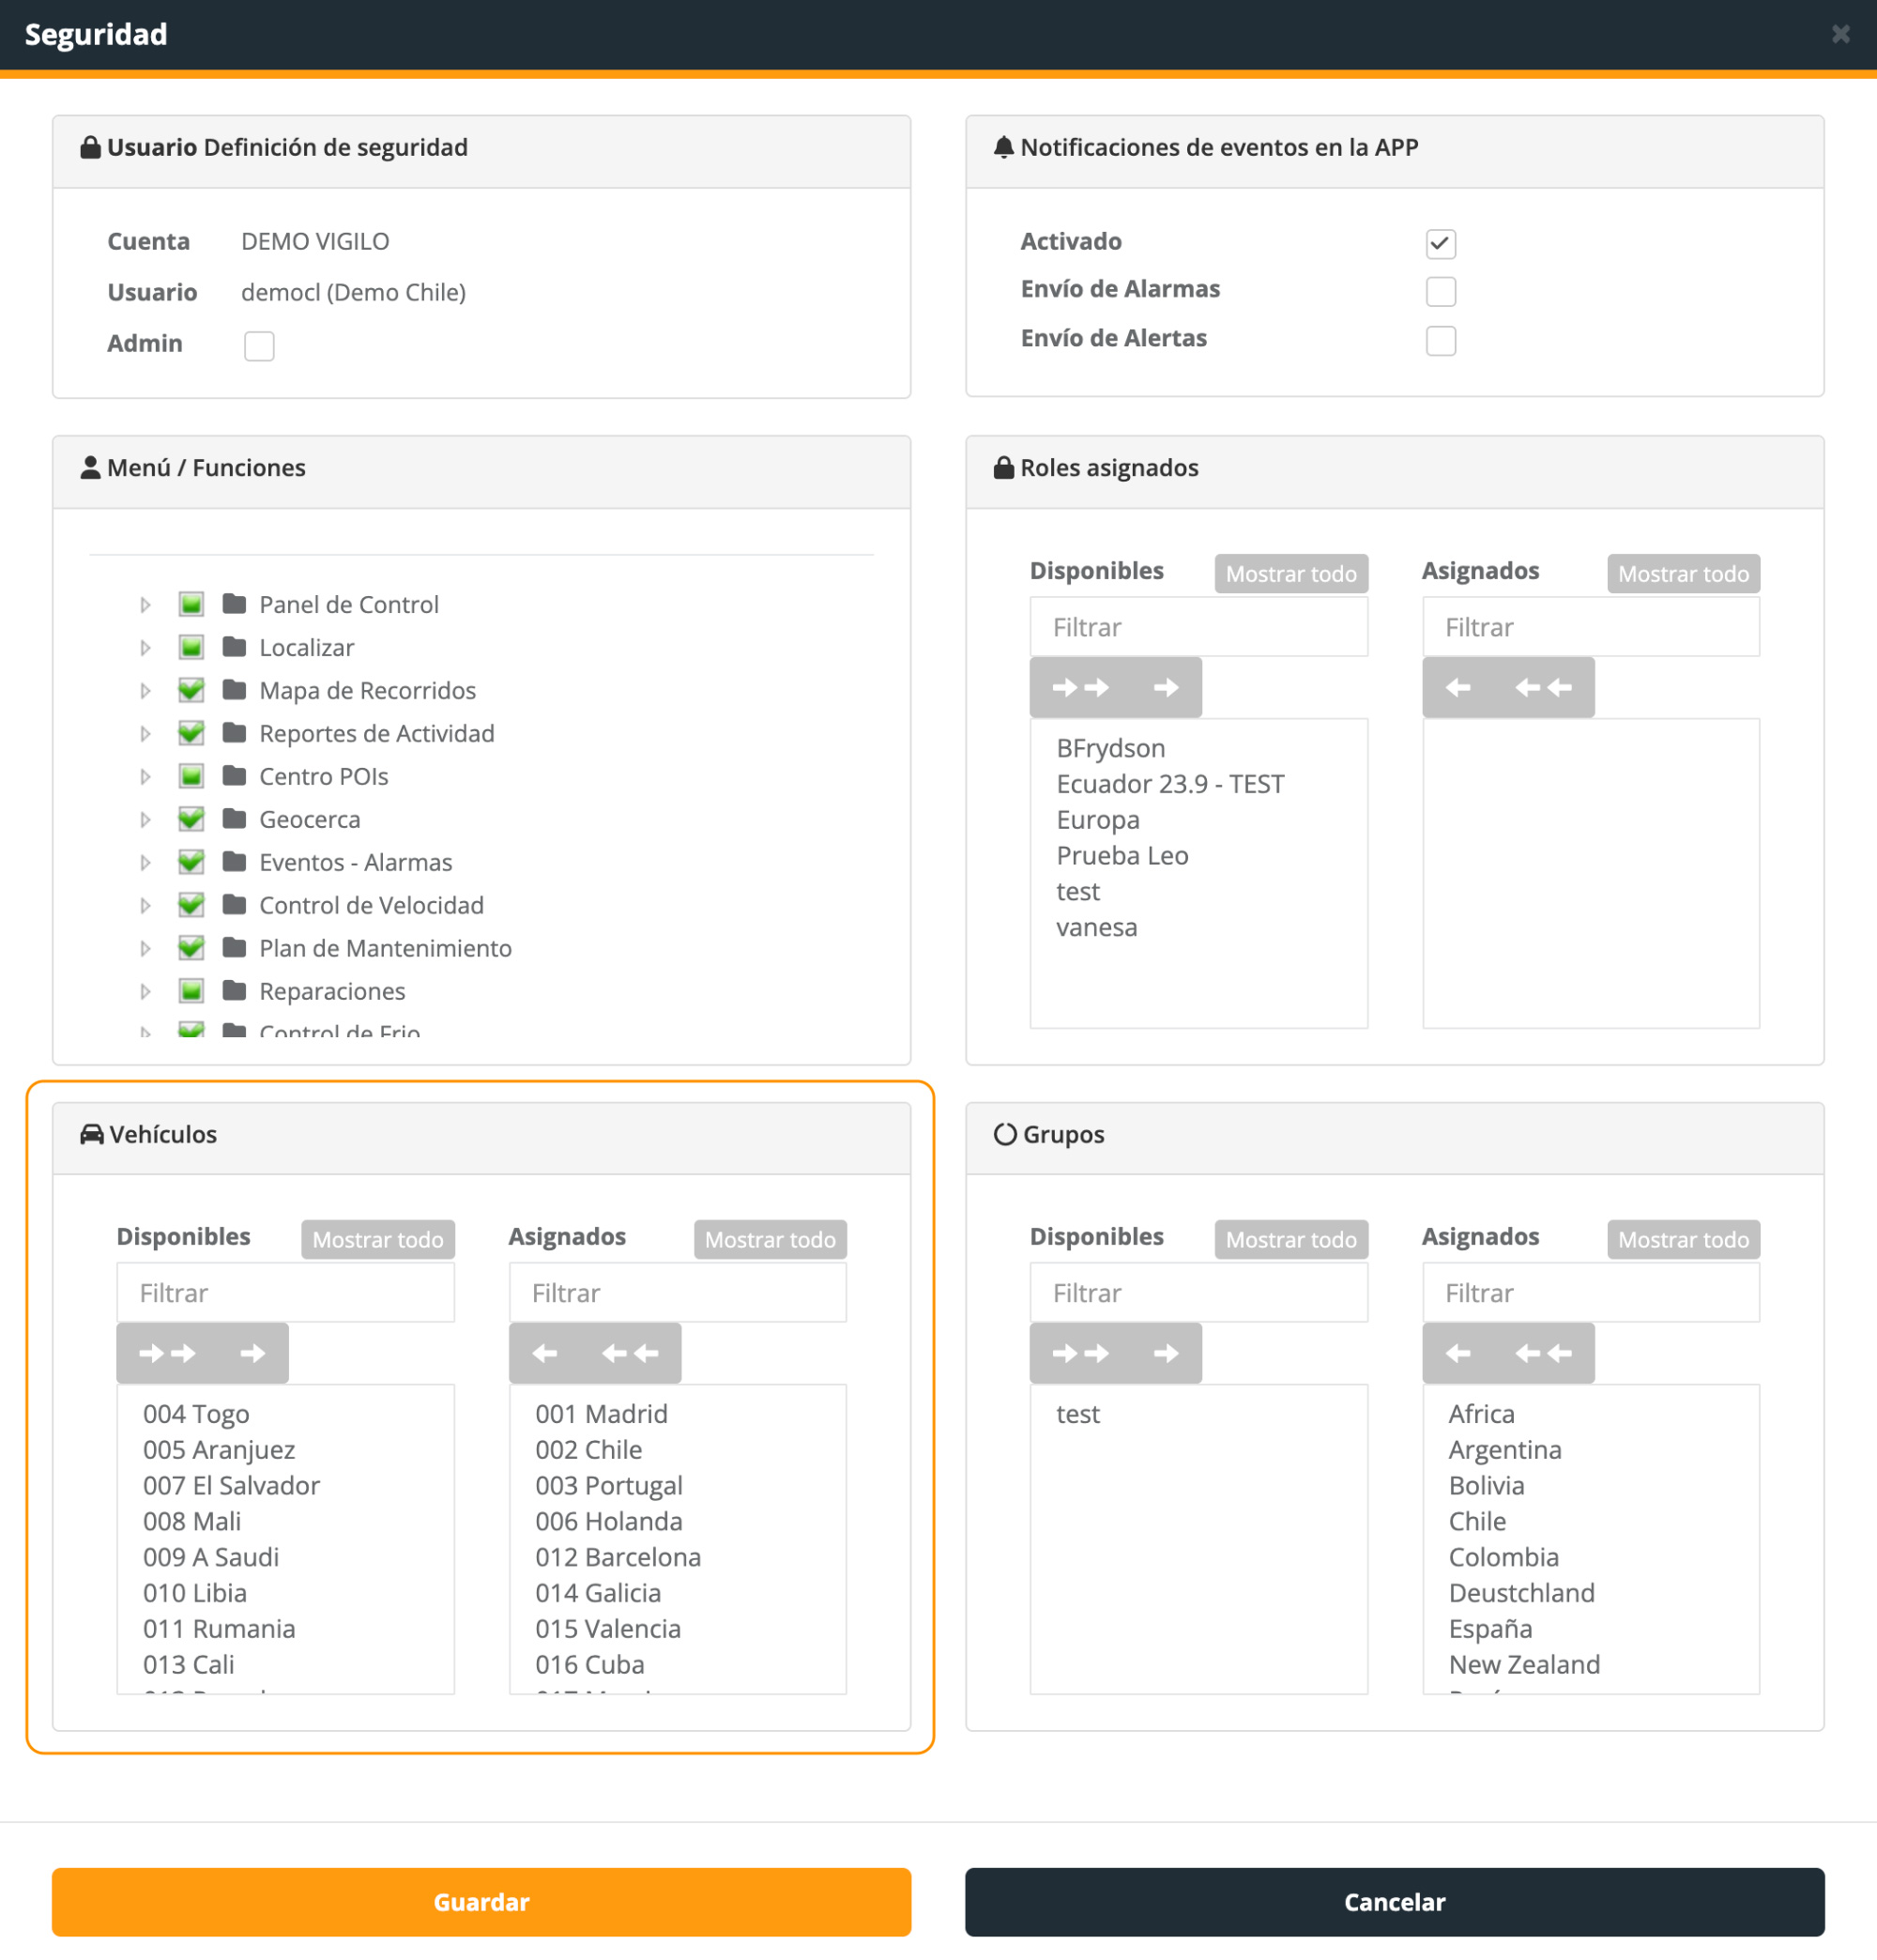
Task: Uncheck the Activado notifications checkbox
Action: point(1441,243)
